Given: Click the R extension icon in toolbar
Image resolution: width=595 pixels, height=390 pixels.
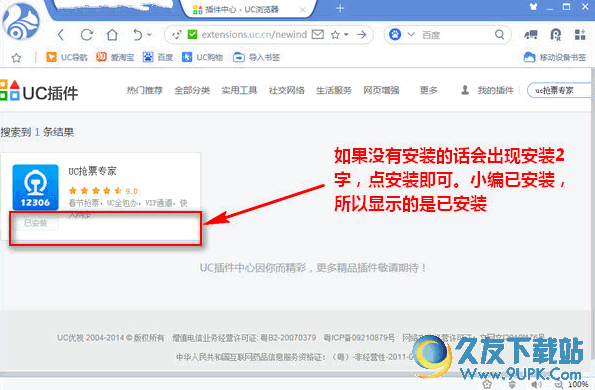Looking at the screenshot, I should point(556,35).
